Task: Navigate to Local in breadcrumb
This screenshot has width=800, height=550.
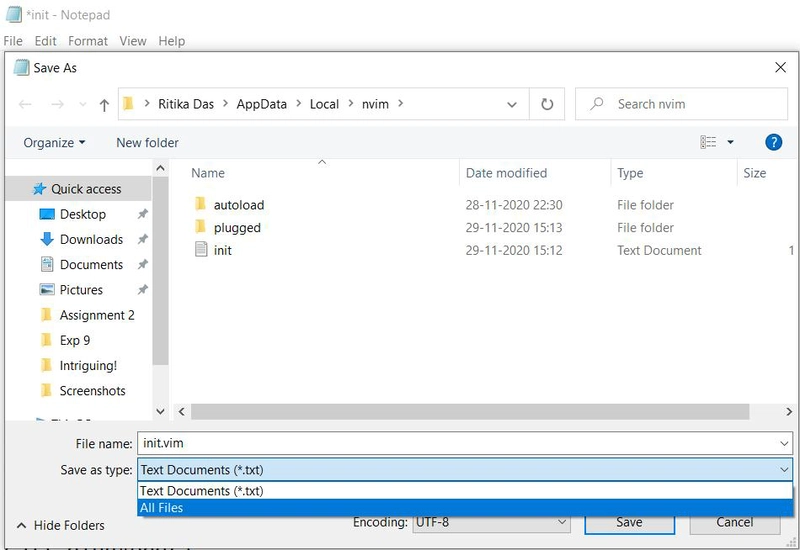Action: click(324, 104)
